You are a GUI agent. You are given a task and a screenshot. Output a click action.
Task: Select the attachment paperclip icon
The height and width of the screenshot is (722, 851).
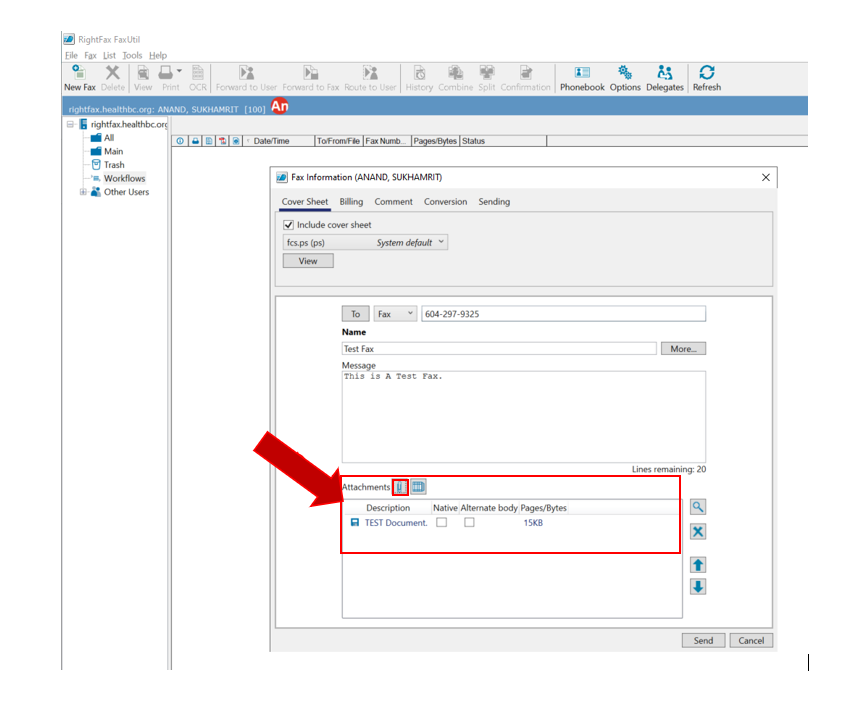[x=400, y=487]
